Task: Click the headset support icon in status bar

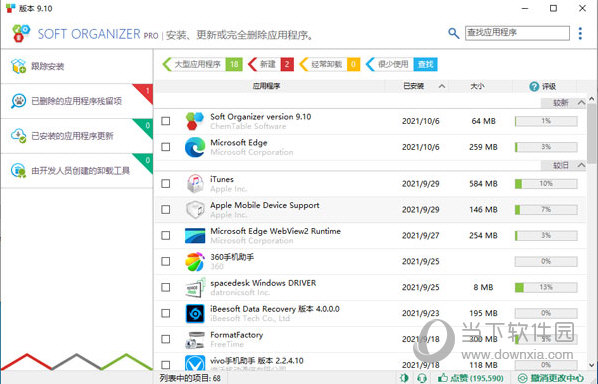Action: click(x=422, y=378)
